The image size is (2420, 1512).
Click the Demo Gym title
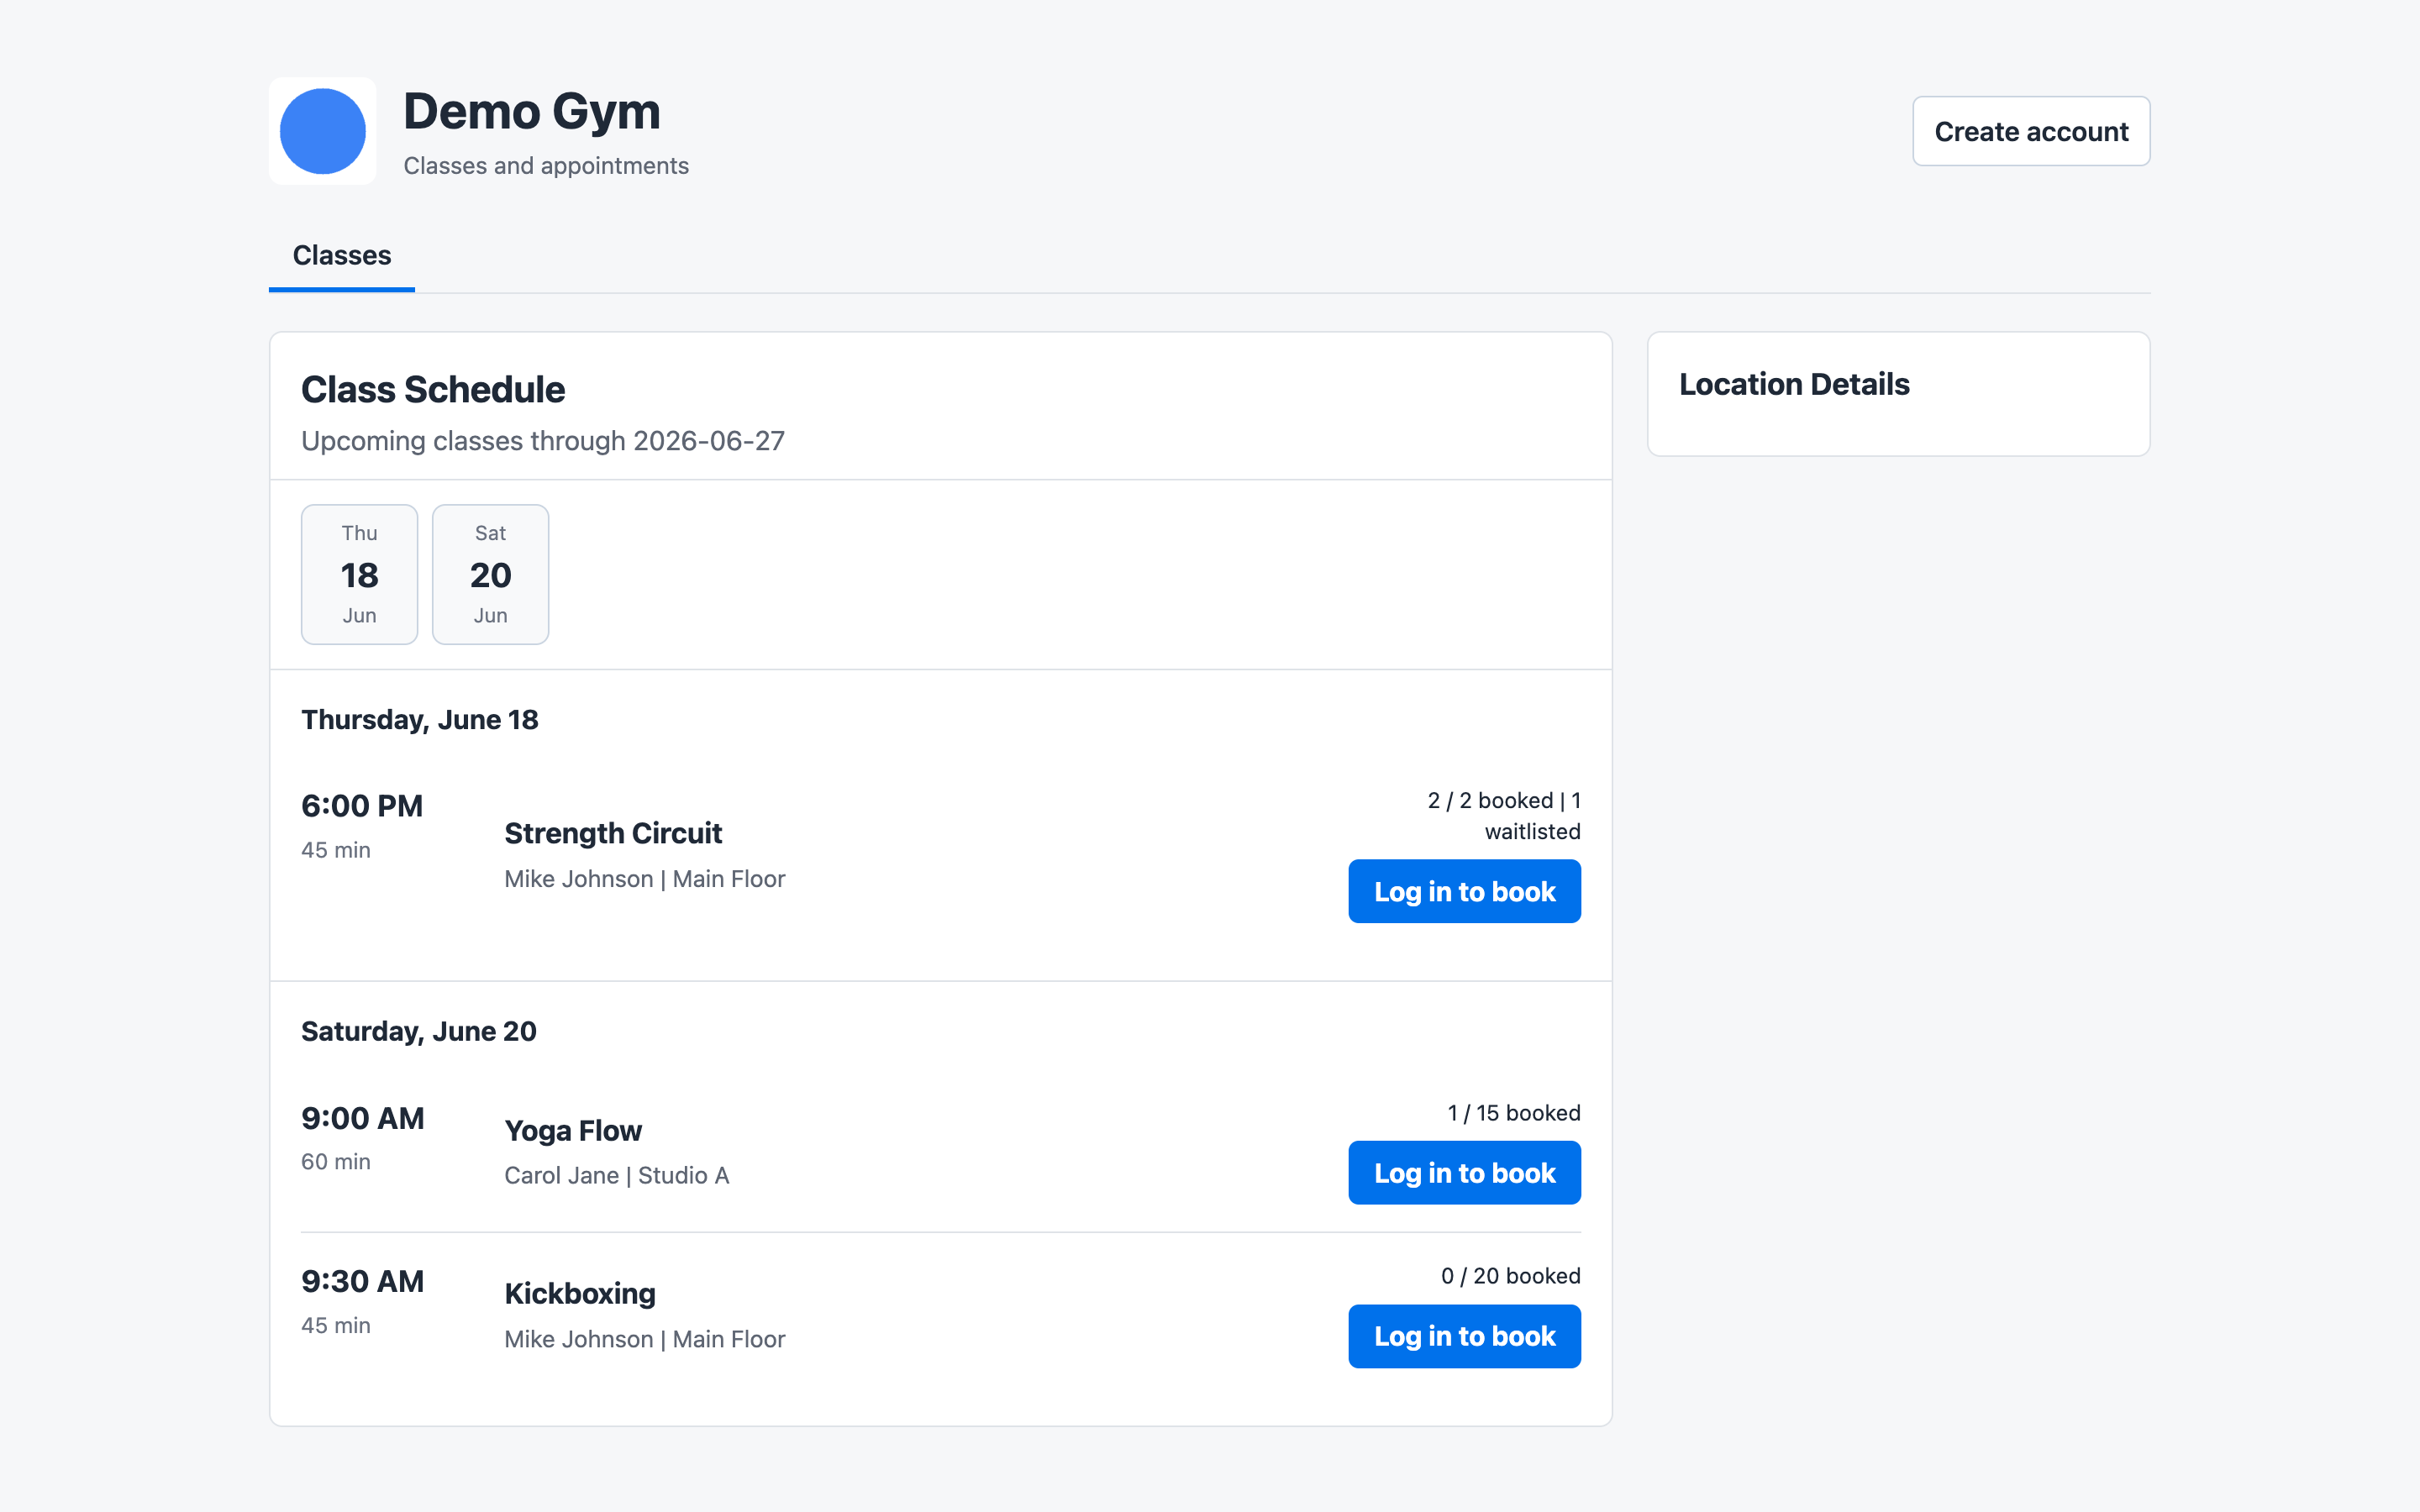point(532,111)
